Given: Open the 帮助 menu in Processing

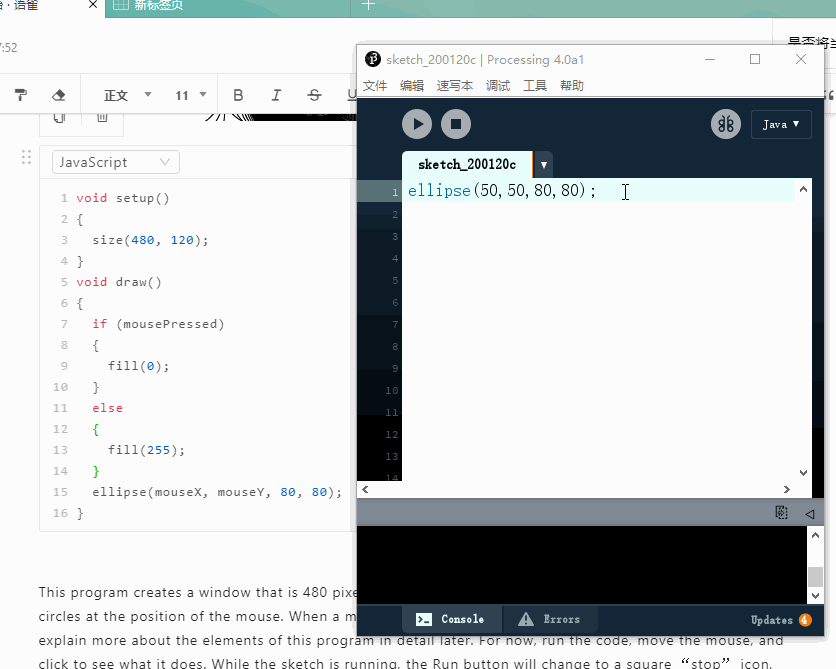Looking at the screenshot, I should point(572,86).
